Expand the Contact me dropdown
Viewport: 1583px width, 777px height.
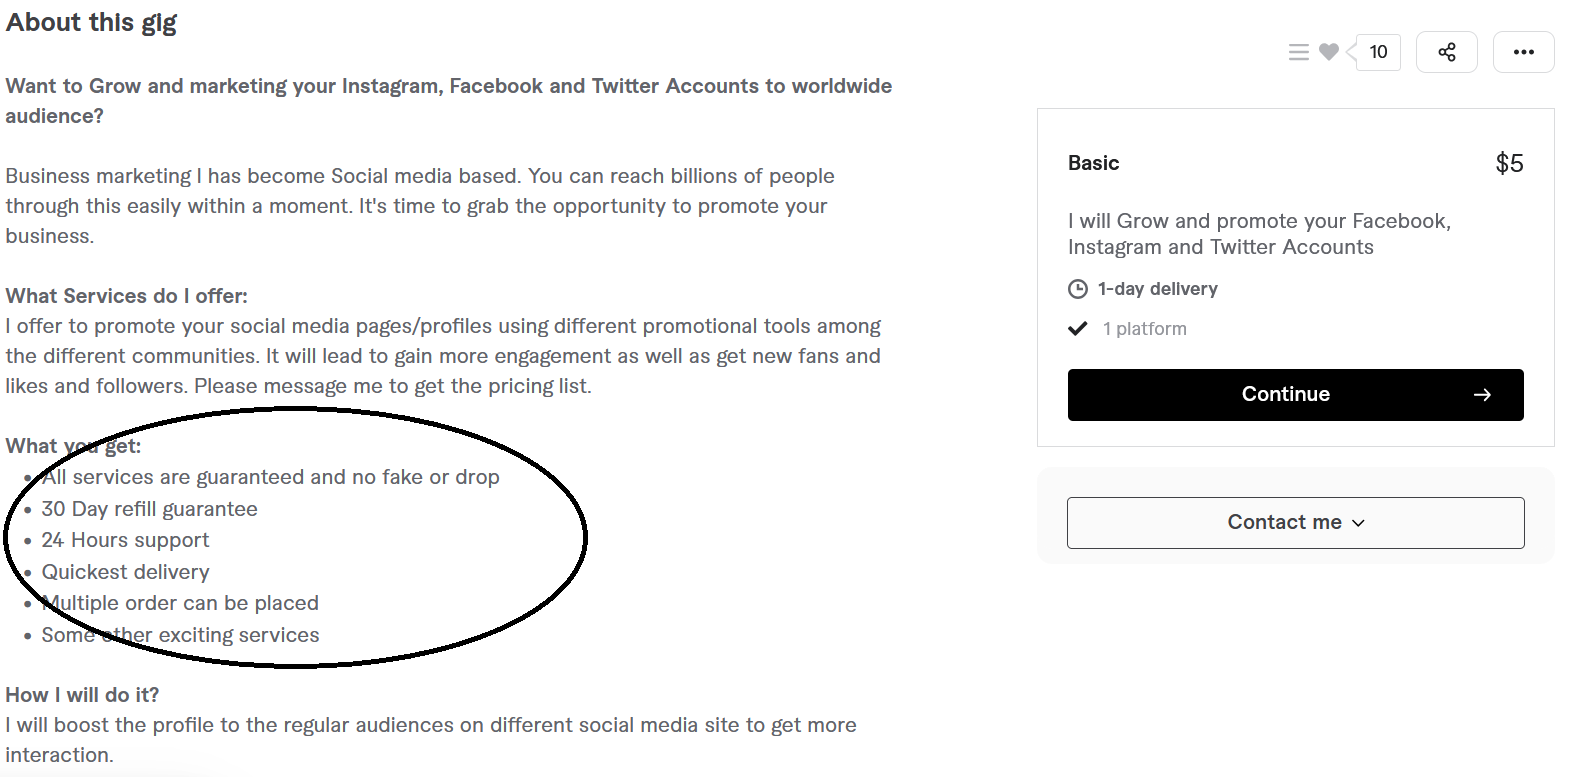point(1284,522)
